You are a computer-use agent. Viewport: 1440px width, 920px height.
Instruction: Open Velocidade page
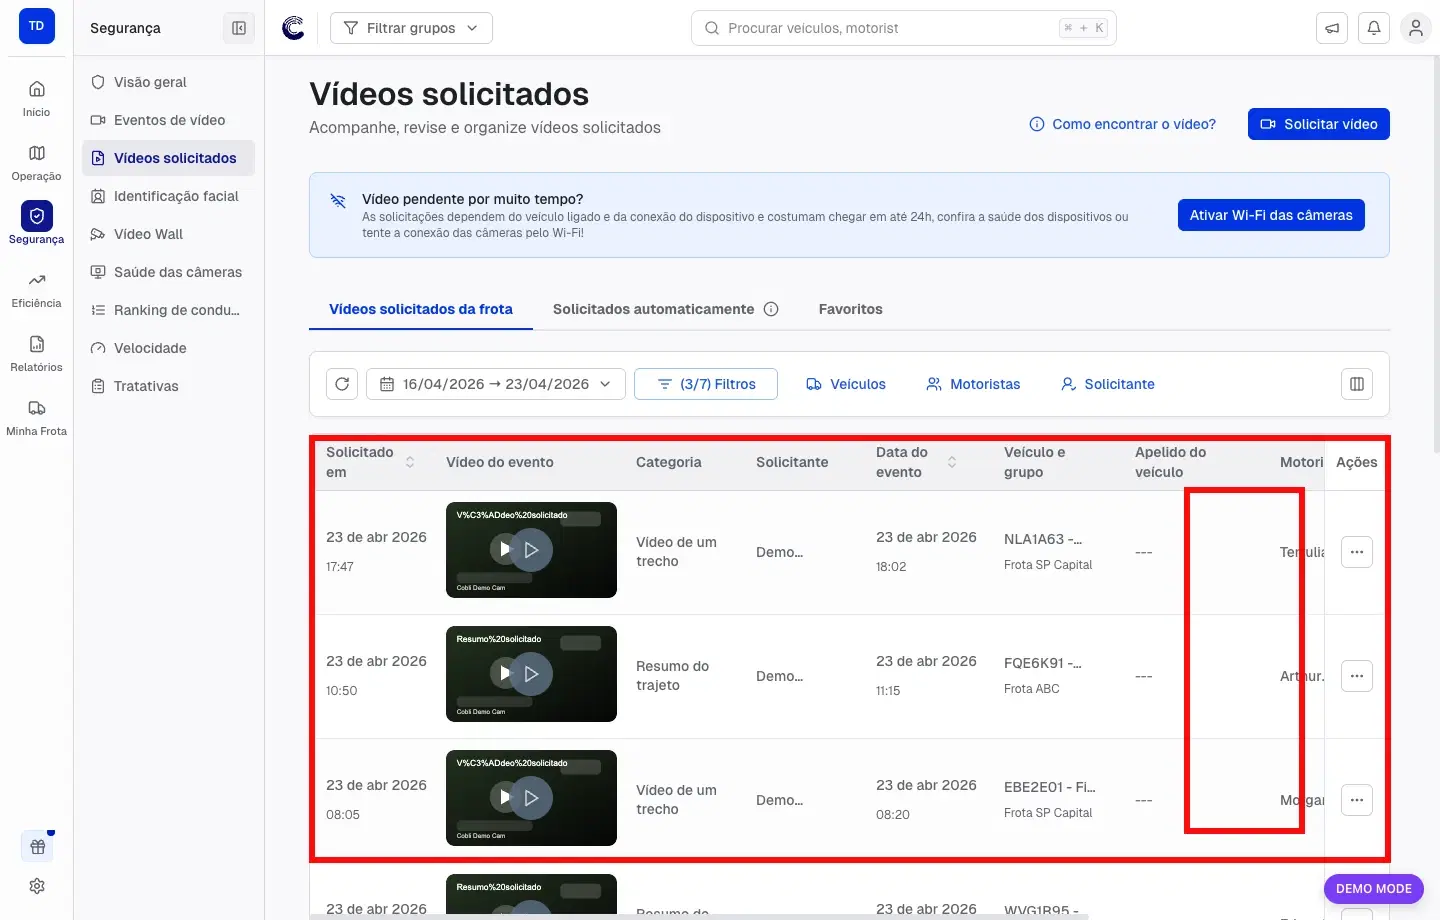168,348
